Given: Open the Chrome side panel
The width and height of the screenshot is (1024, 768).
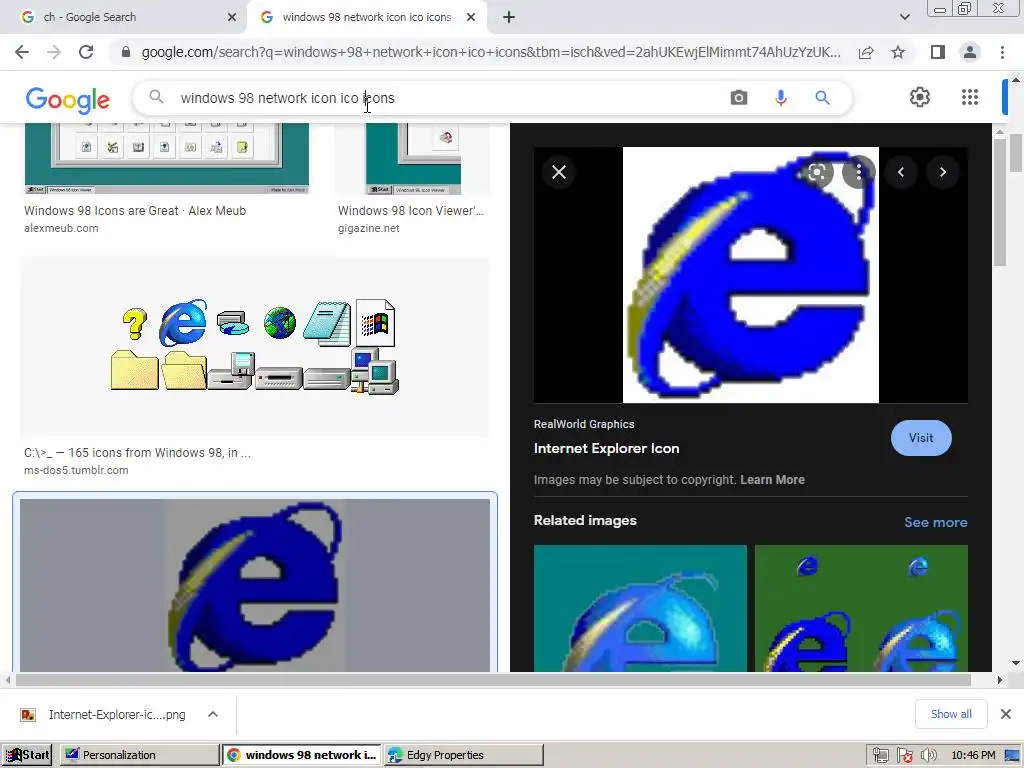Looking at the screenshot, I should click(x=938, y=52).
